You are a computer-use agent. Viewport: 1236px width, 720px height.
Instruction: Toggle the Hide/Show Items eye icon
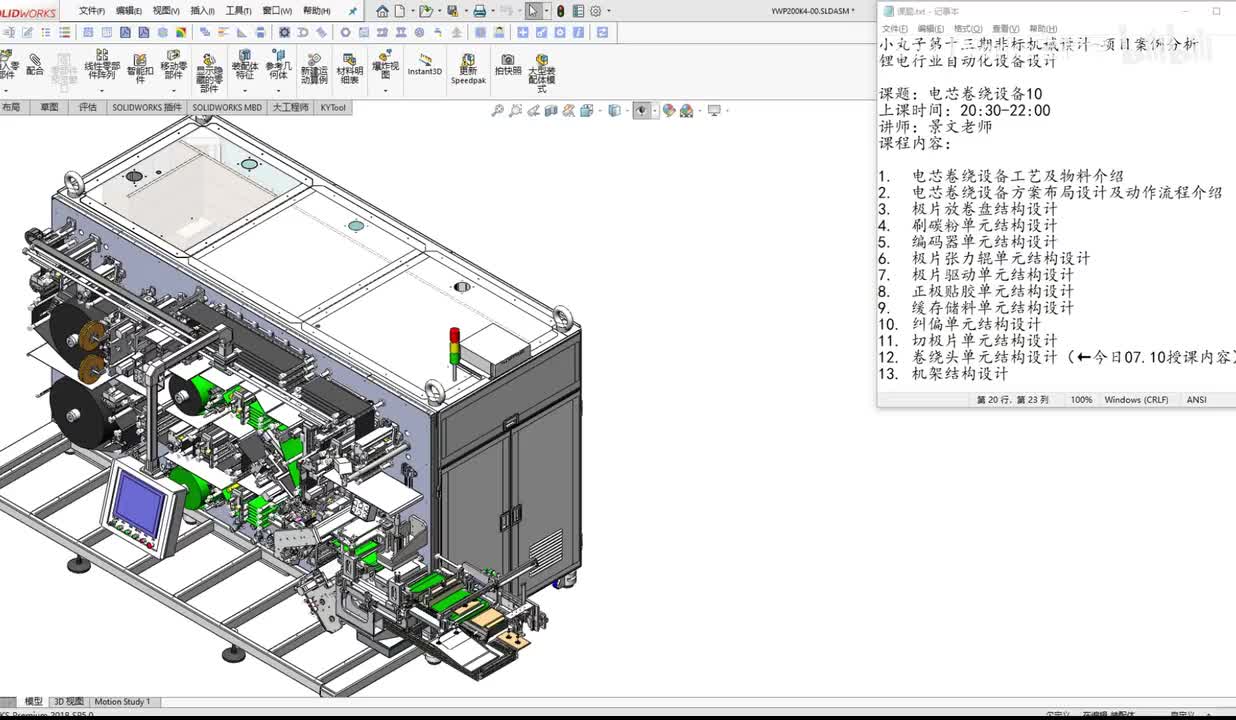click(641, 111)
